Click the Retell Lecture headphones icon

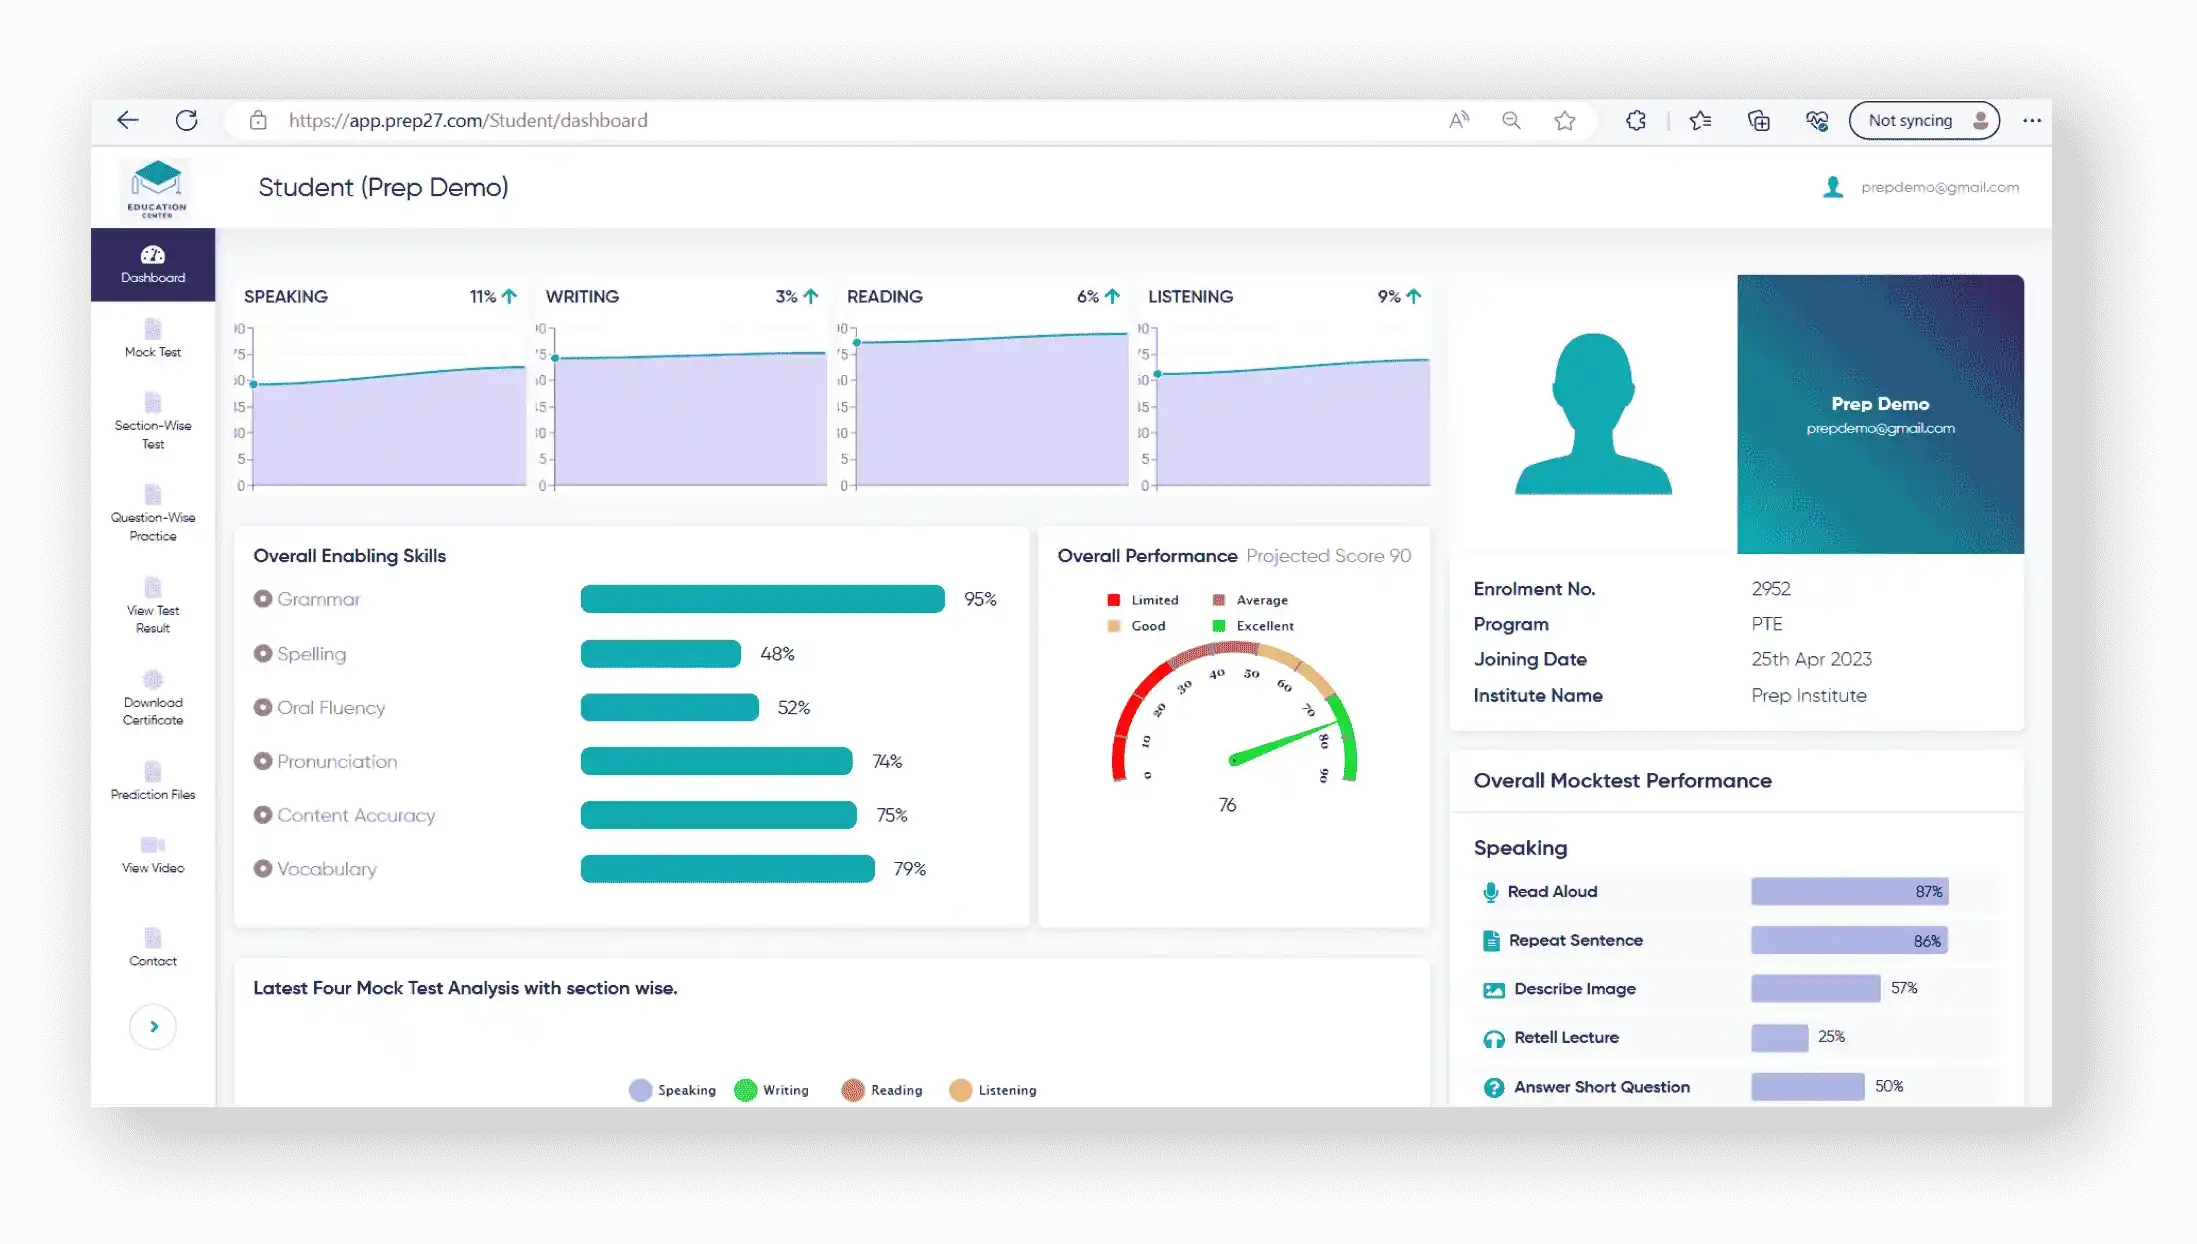[1493, 1039]
